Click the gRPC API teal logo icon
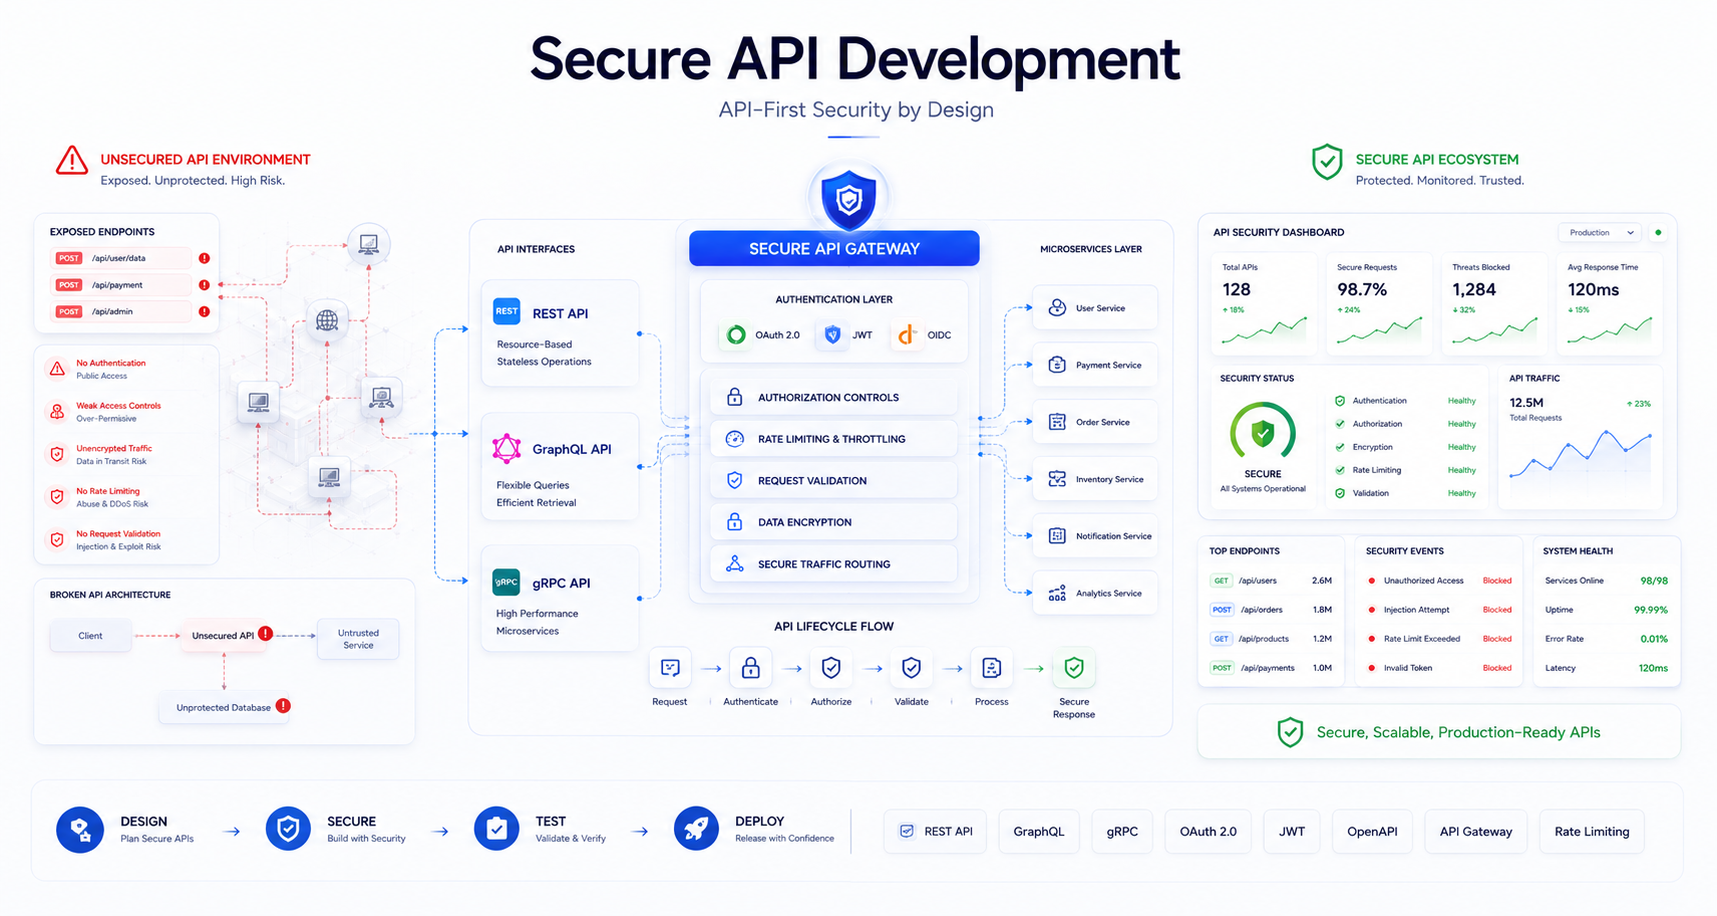Viewport: 1717px width, 916px height. point(506,581)
